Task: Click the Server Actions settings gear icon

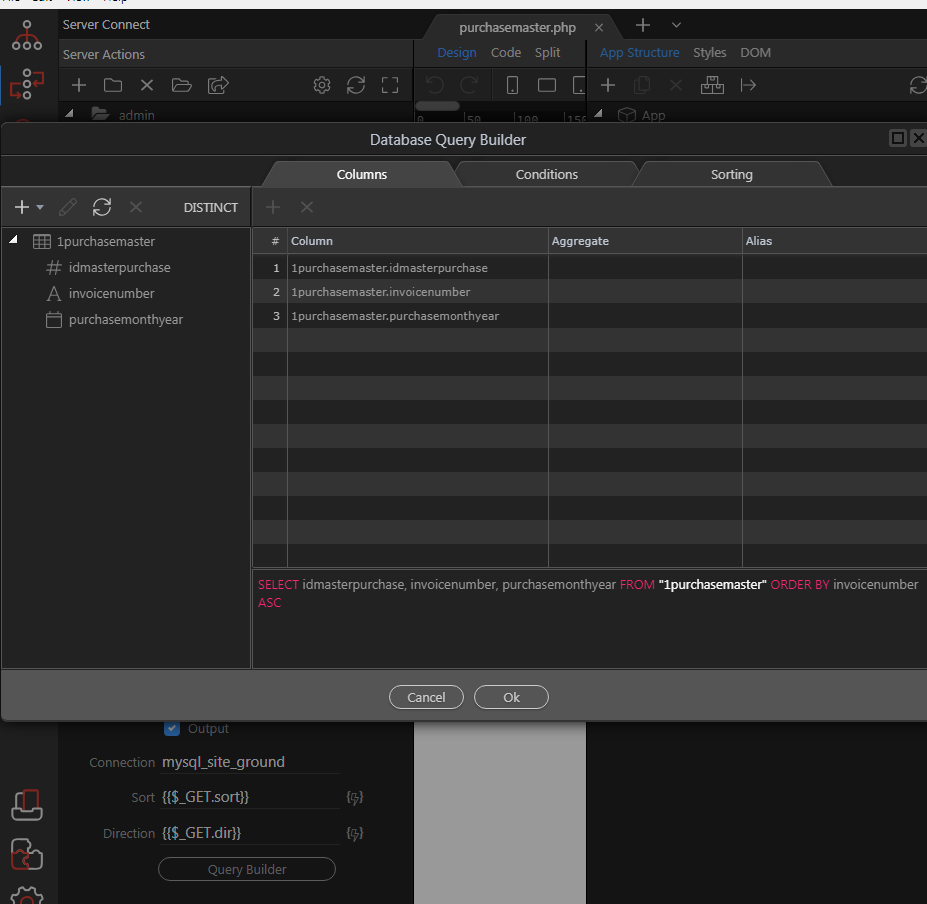Action: point(322,86)
